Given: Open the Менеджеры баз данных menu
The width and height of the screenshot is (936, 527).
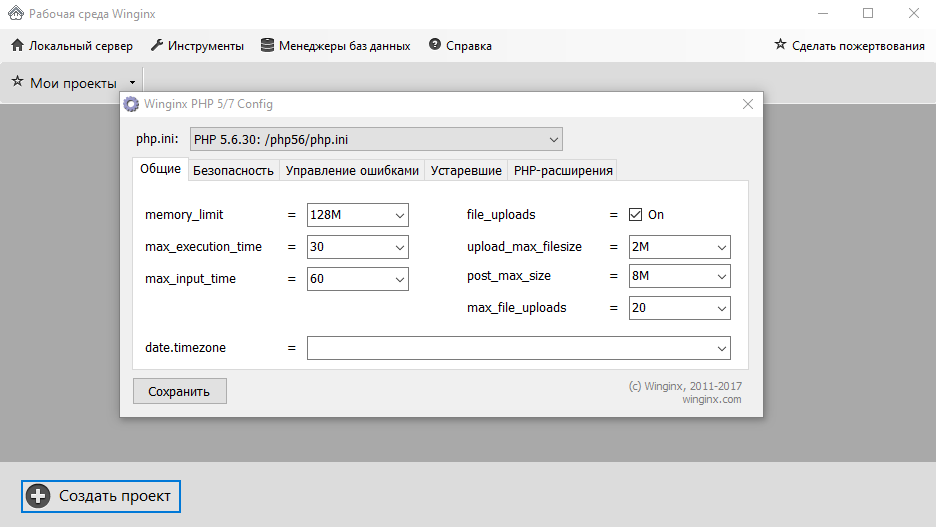Looking at the screenshot, I should [335, 46].
